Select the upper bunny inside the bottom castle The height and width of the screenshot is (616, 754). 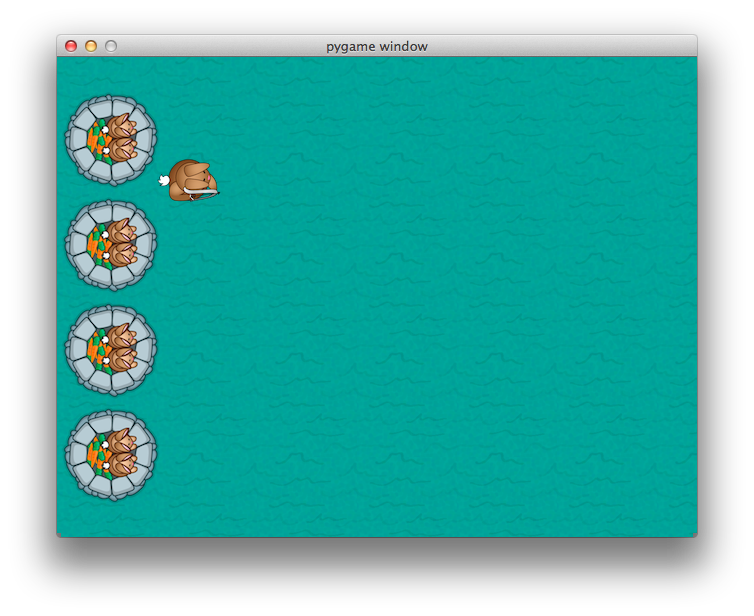click(x=119, y=443)
